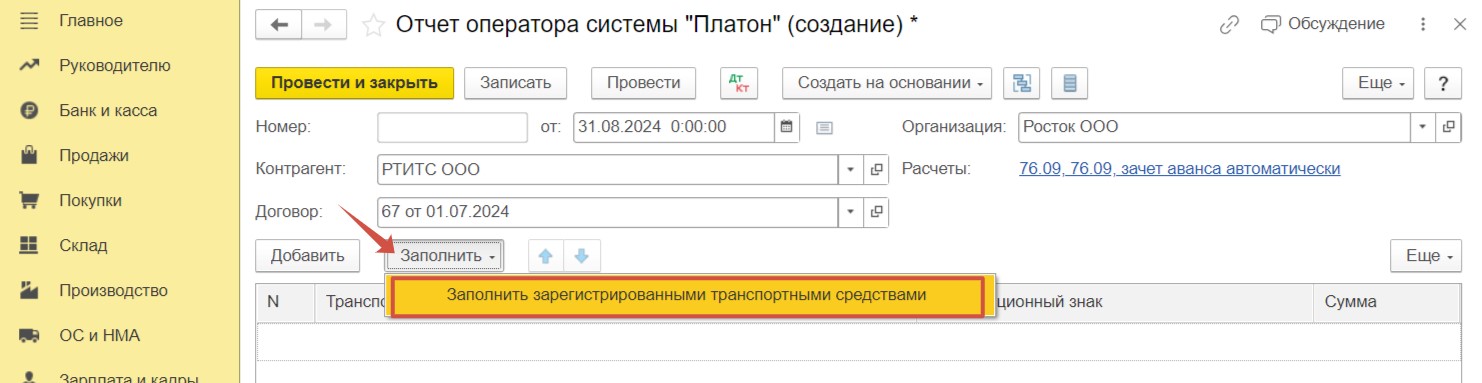Viewport: 1482px width, 383px height.
Task: Select Заполнить зарегистрированными транспортными средствами
Action: click(x=687, y=296)
